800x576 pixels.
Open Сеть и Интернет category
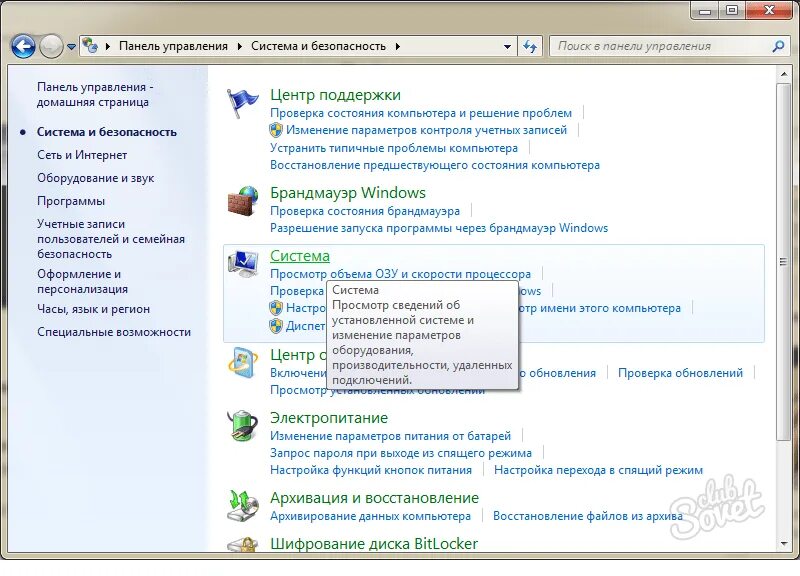[x=82, y=155]
